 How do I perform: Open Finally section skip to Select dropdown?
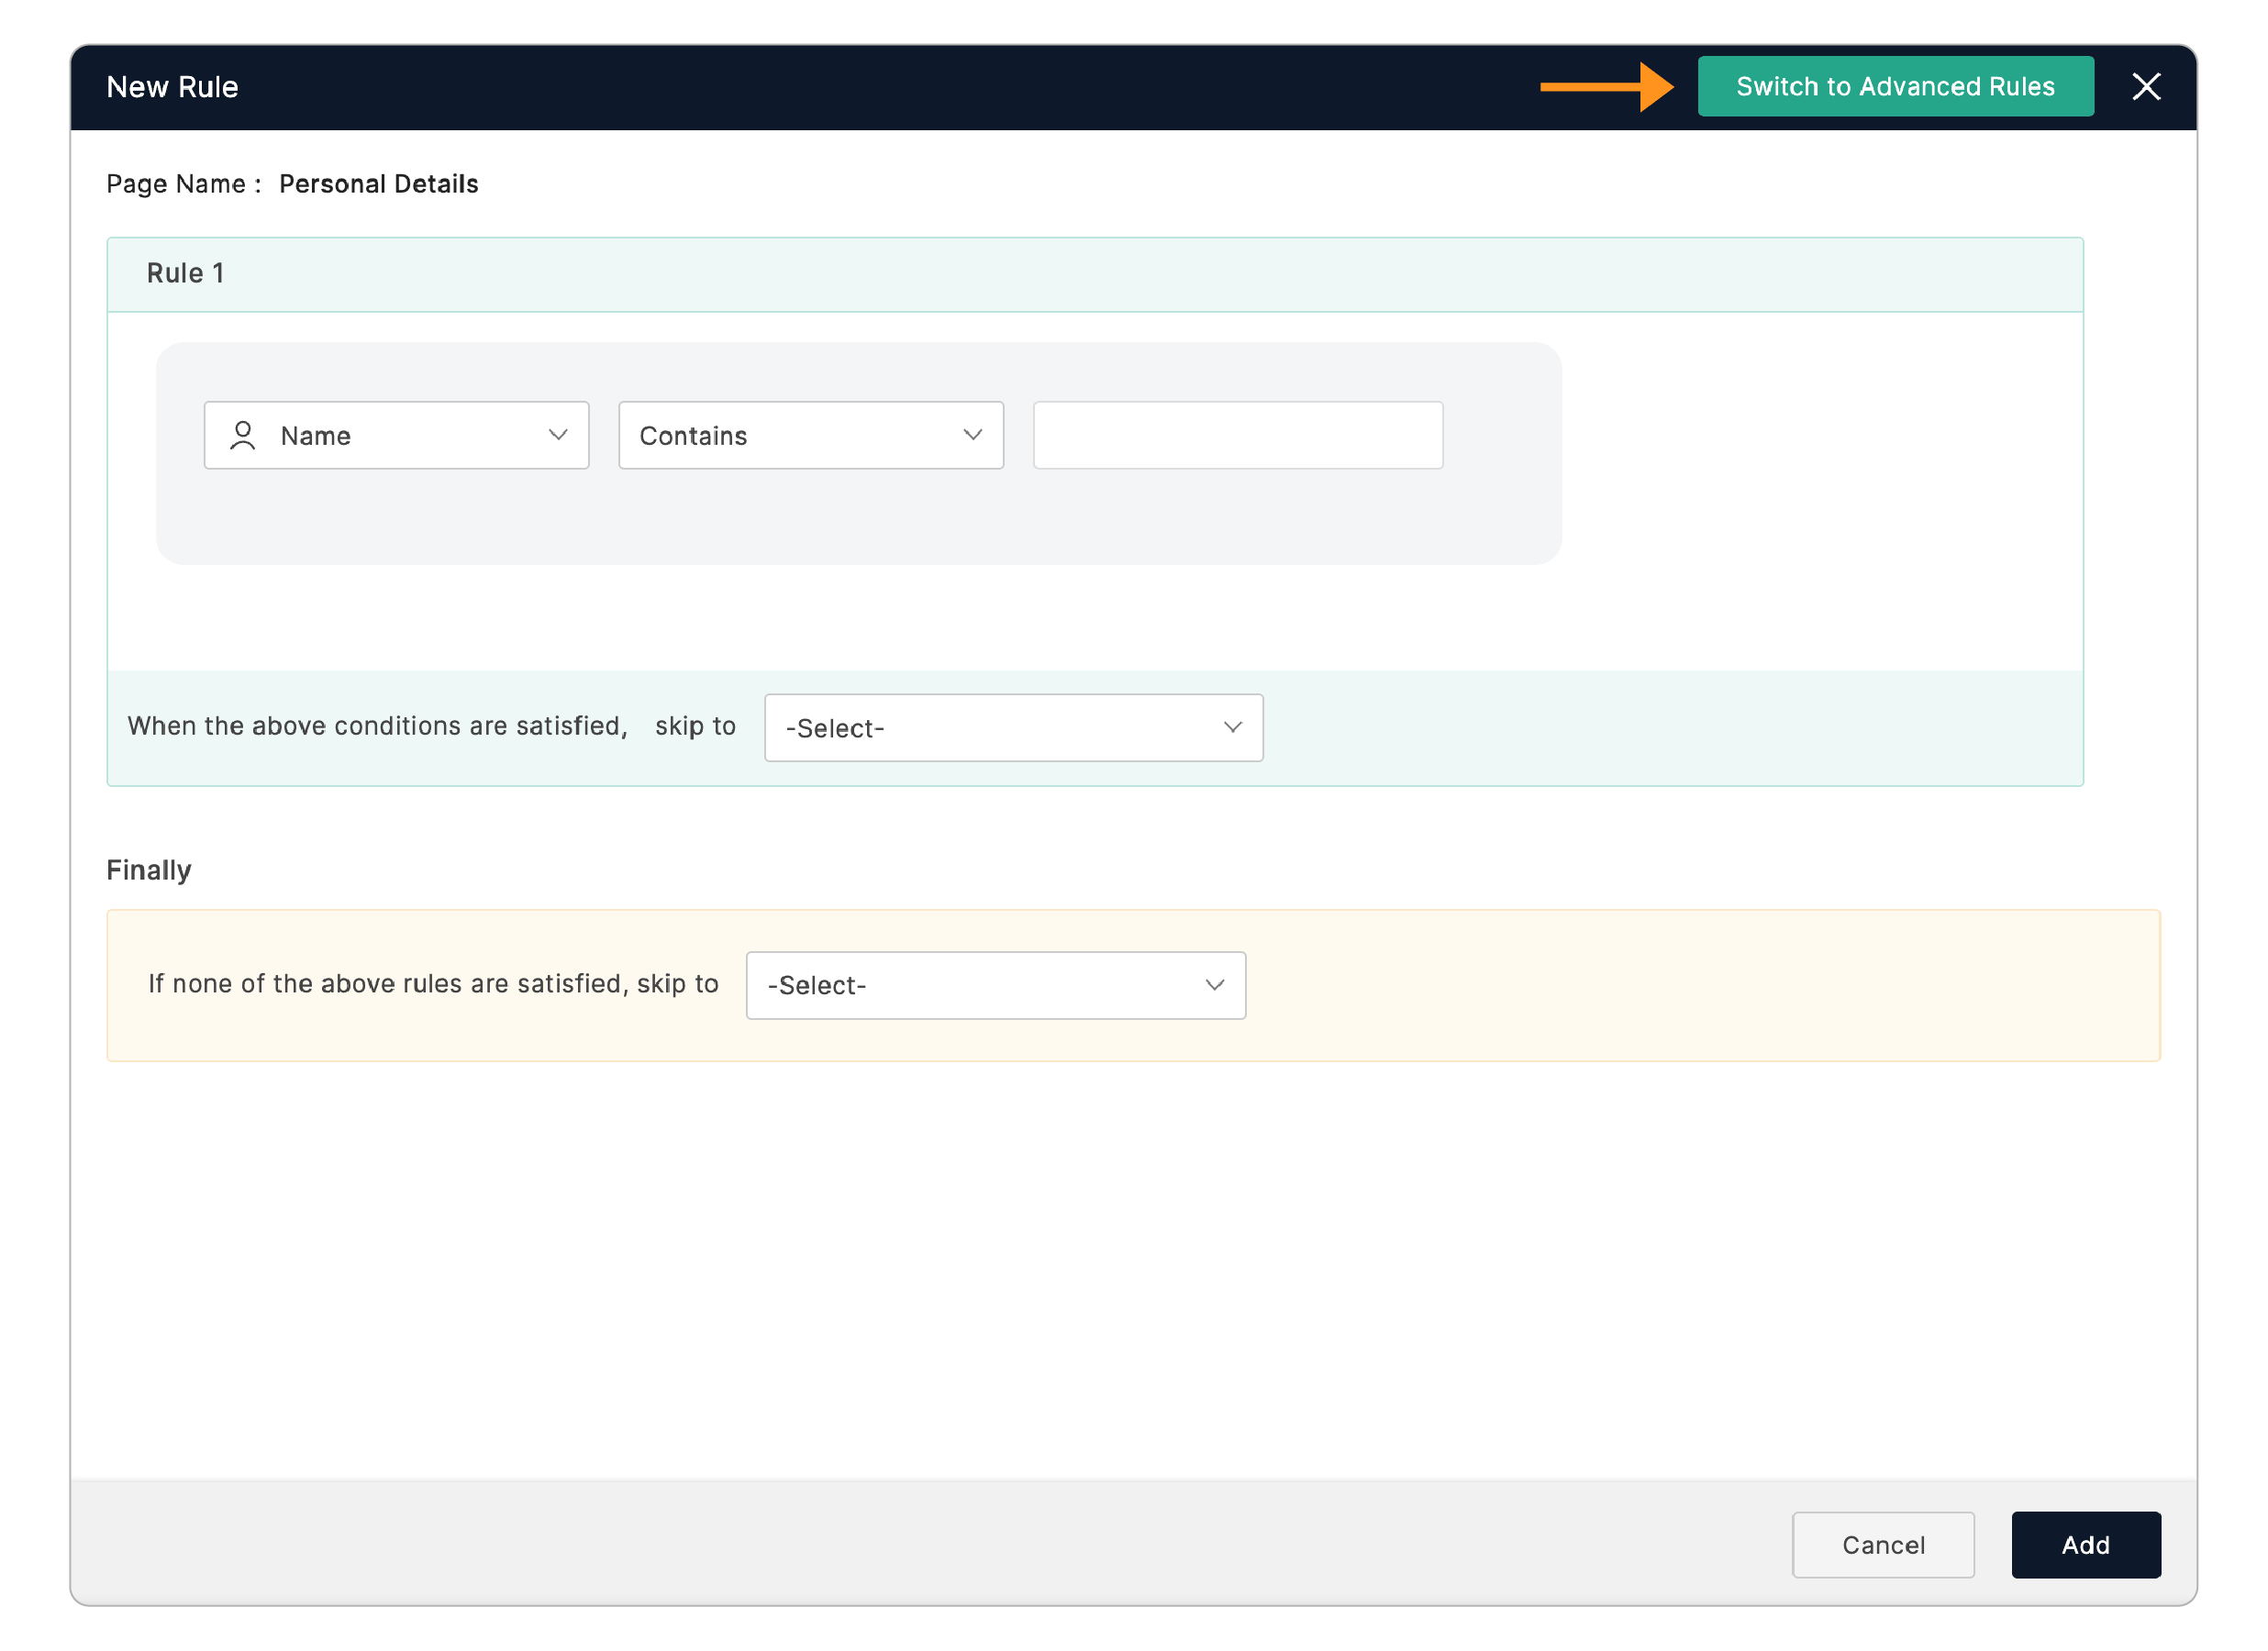pos(995,986)
